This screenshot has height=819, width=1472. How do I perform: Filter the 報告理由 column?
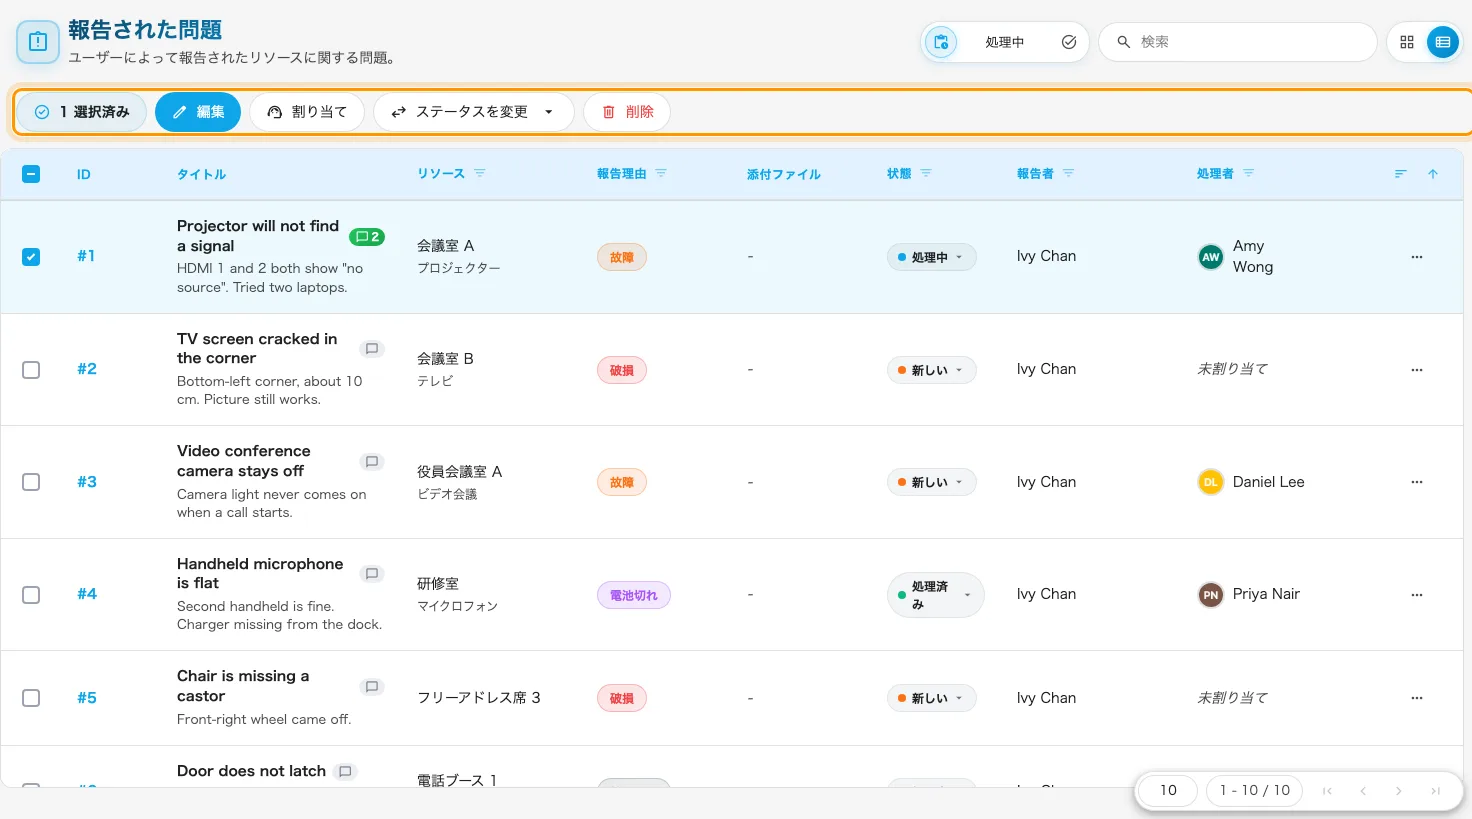[661, 173]
